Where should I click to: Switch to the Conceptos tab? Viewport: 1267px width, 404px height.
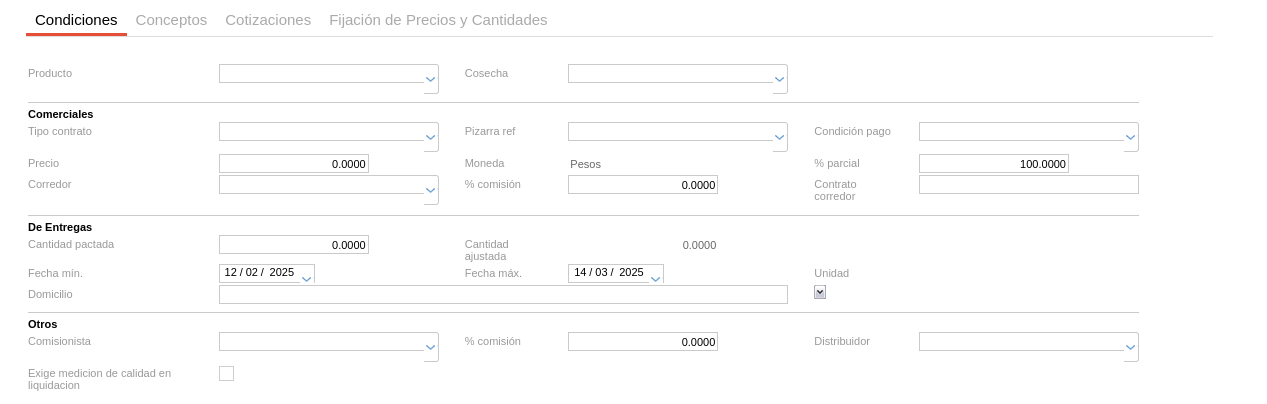(x=171, y=20)
